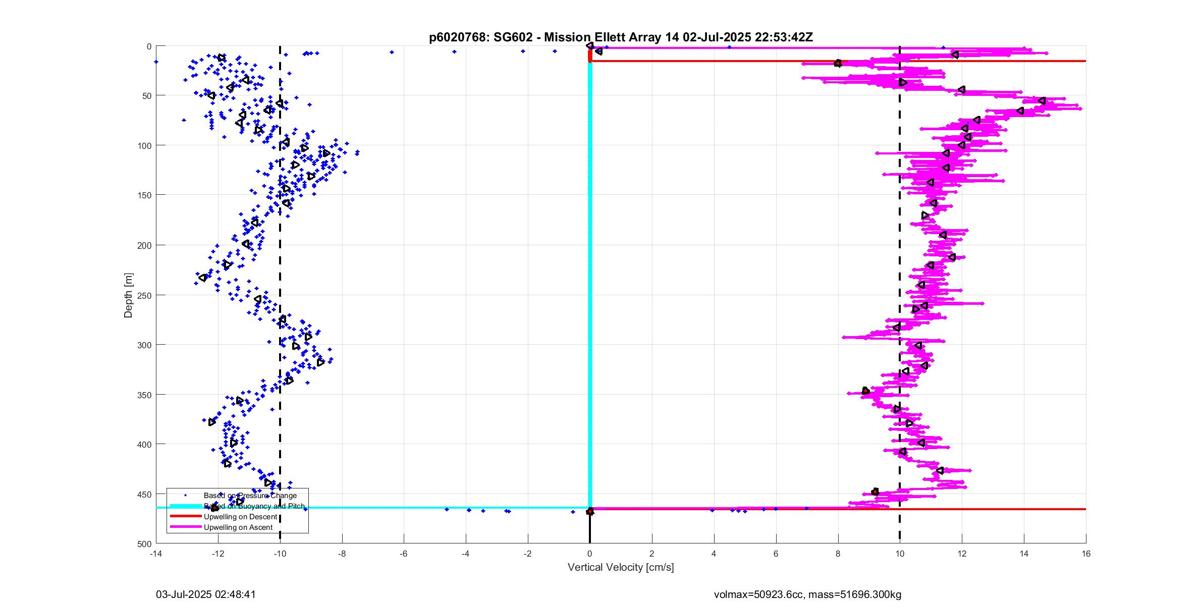
Task: Click the red Upwelling on Descent legend line sample
Action: 185,516
